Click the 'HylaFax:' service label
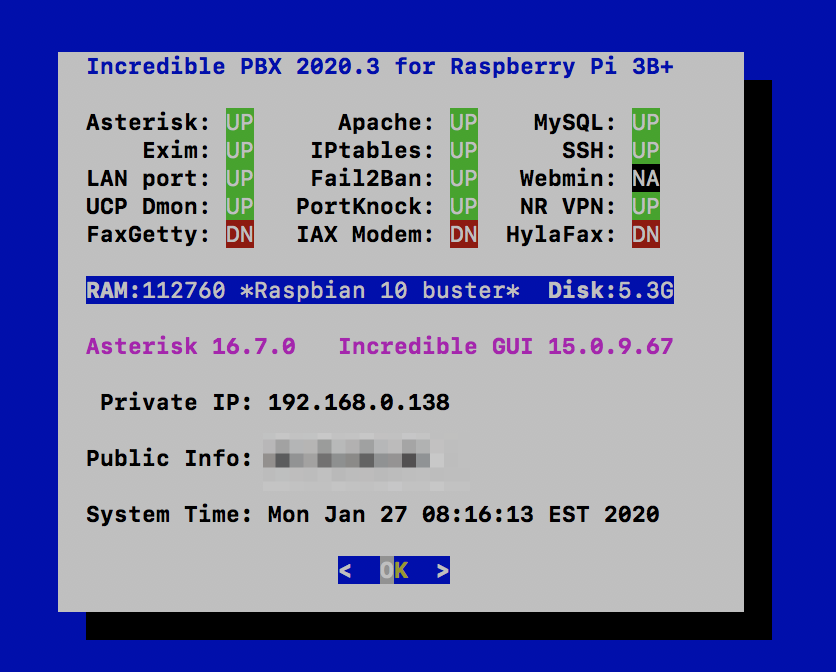The height and width of the screenshot is (672, 836). point(561,235)
